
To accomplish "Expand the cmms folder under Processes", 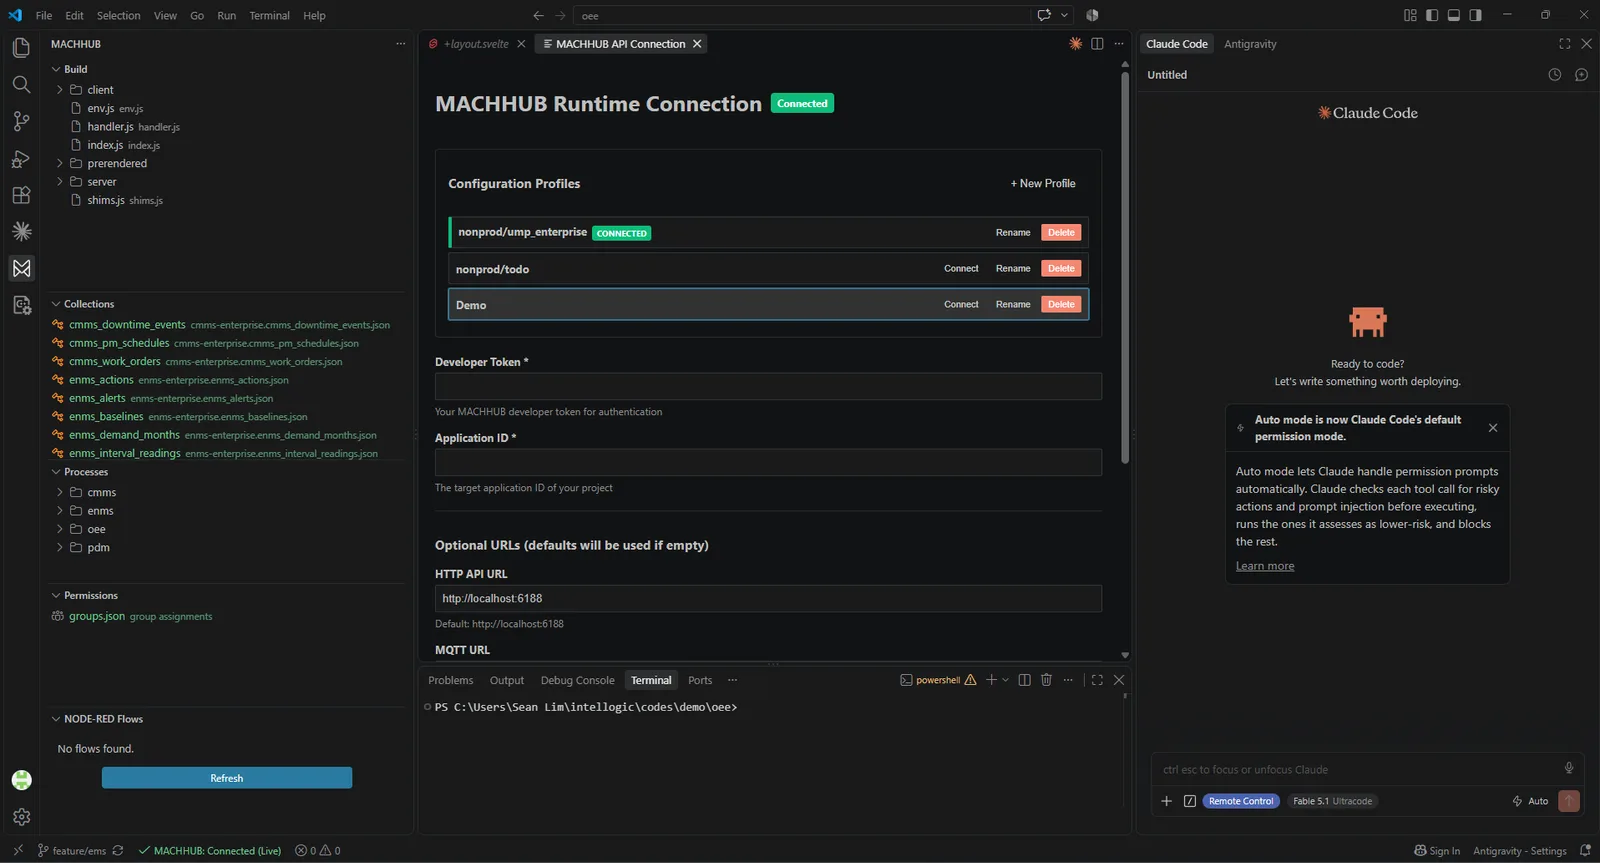I will (60, 492).
